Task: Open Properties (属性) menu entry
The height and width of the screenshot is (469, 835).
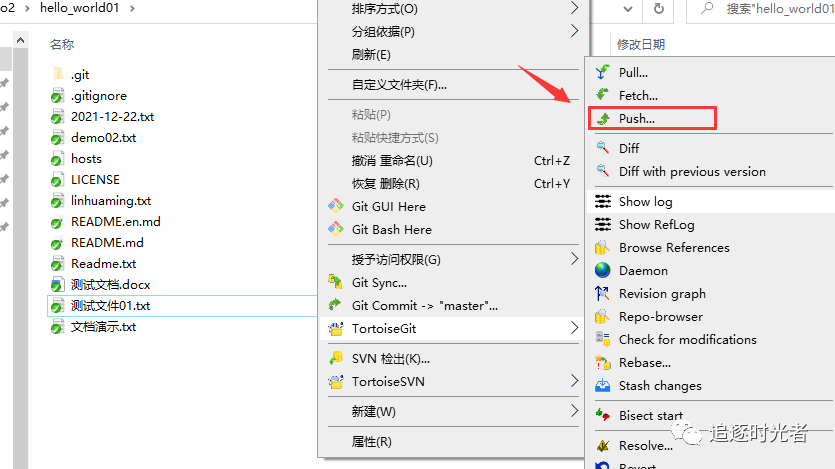Action: point(372,442)
